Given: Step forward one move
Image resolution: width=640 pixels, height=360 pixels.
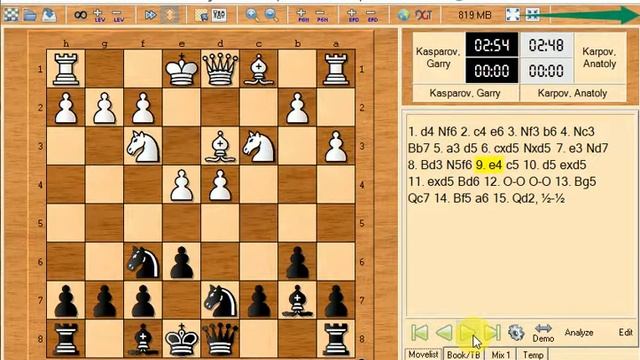Looking at the screenshot, I should 468,333.
